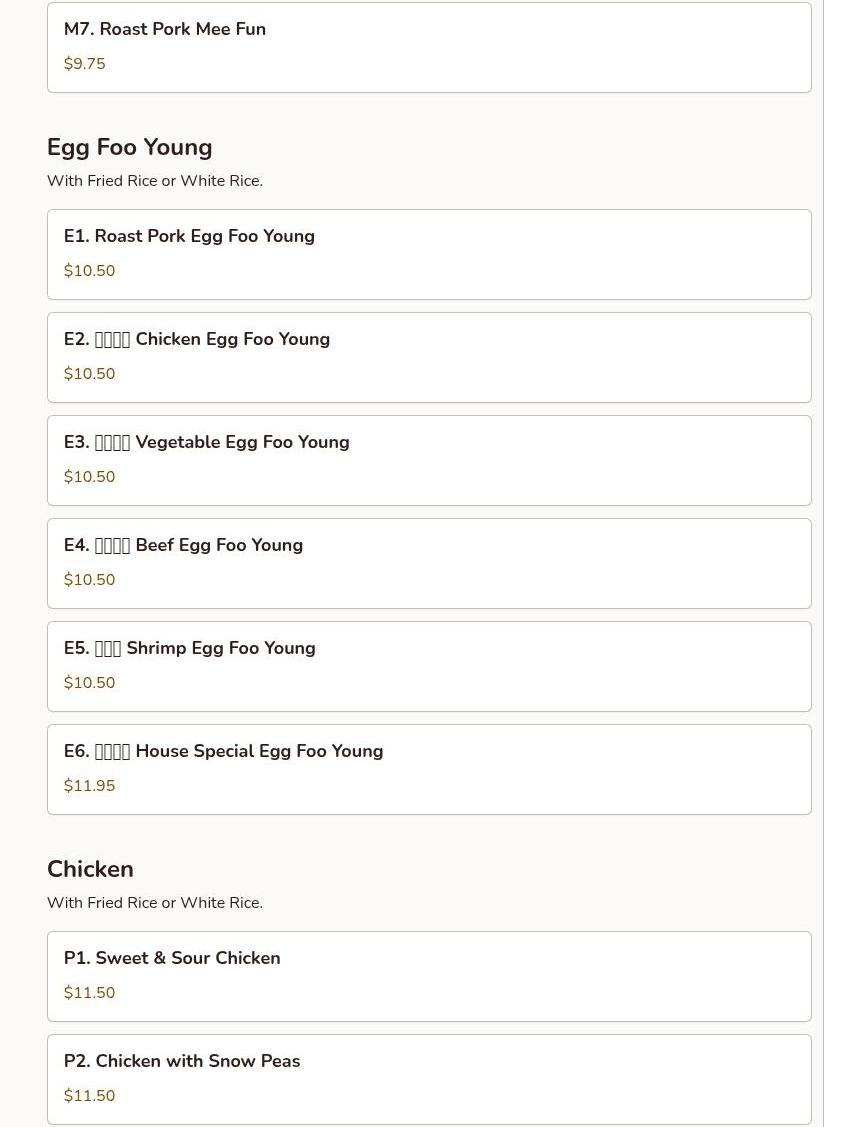Open P1. Sweet & Sour Chicken item
The width and height of the screenshot is (844, 1127).
[x=428, y=976]
